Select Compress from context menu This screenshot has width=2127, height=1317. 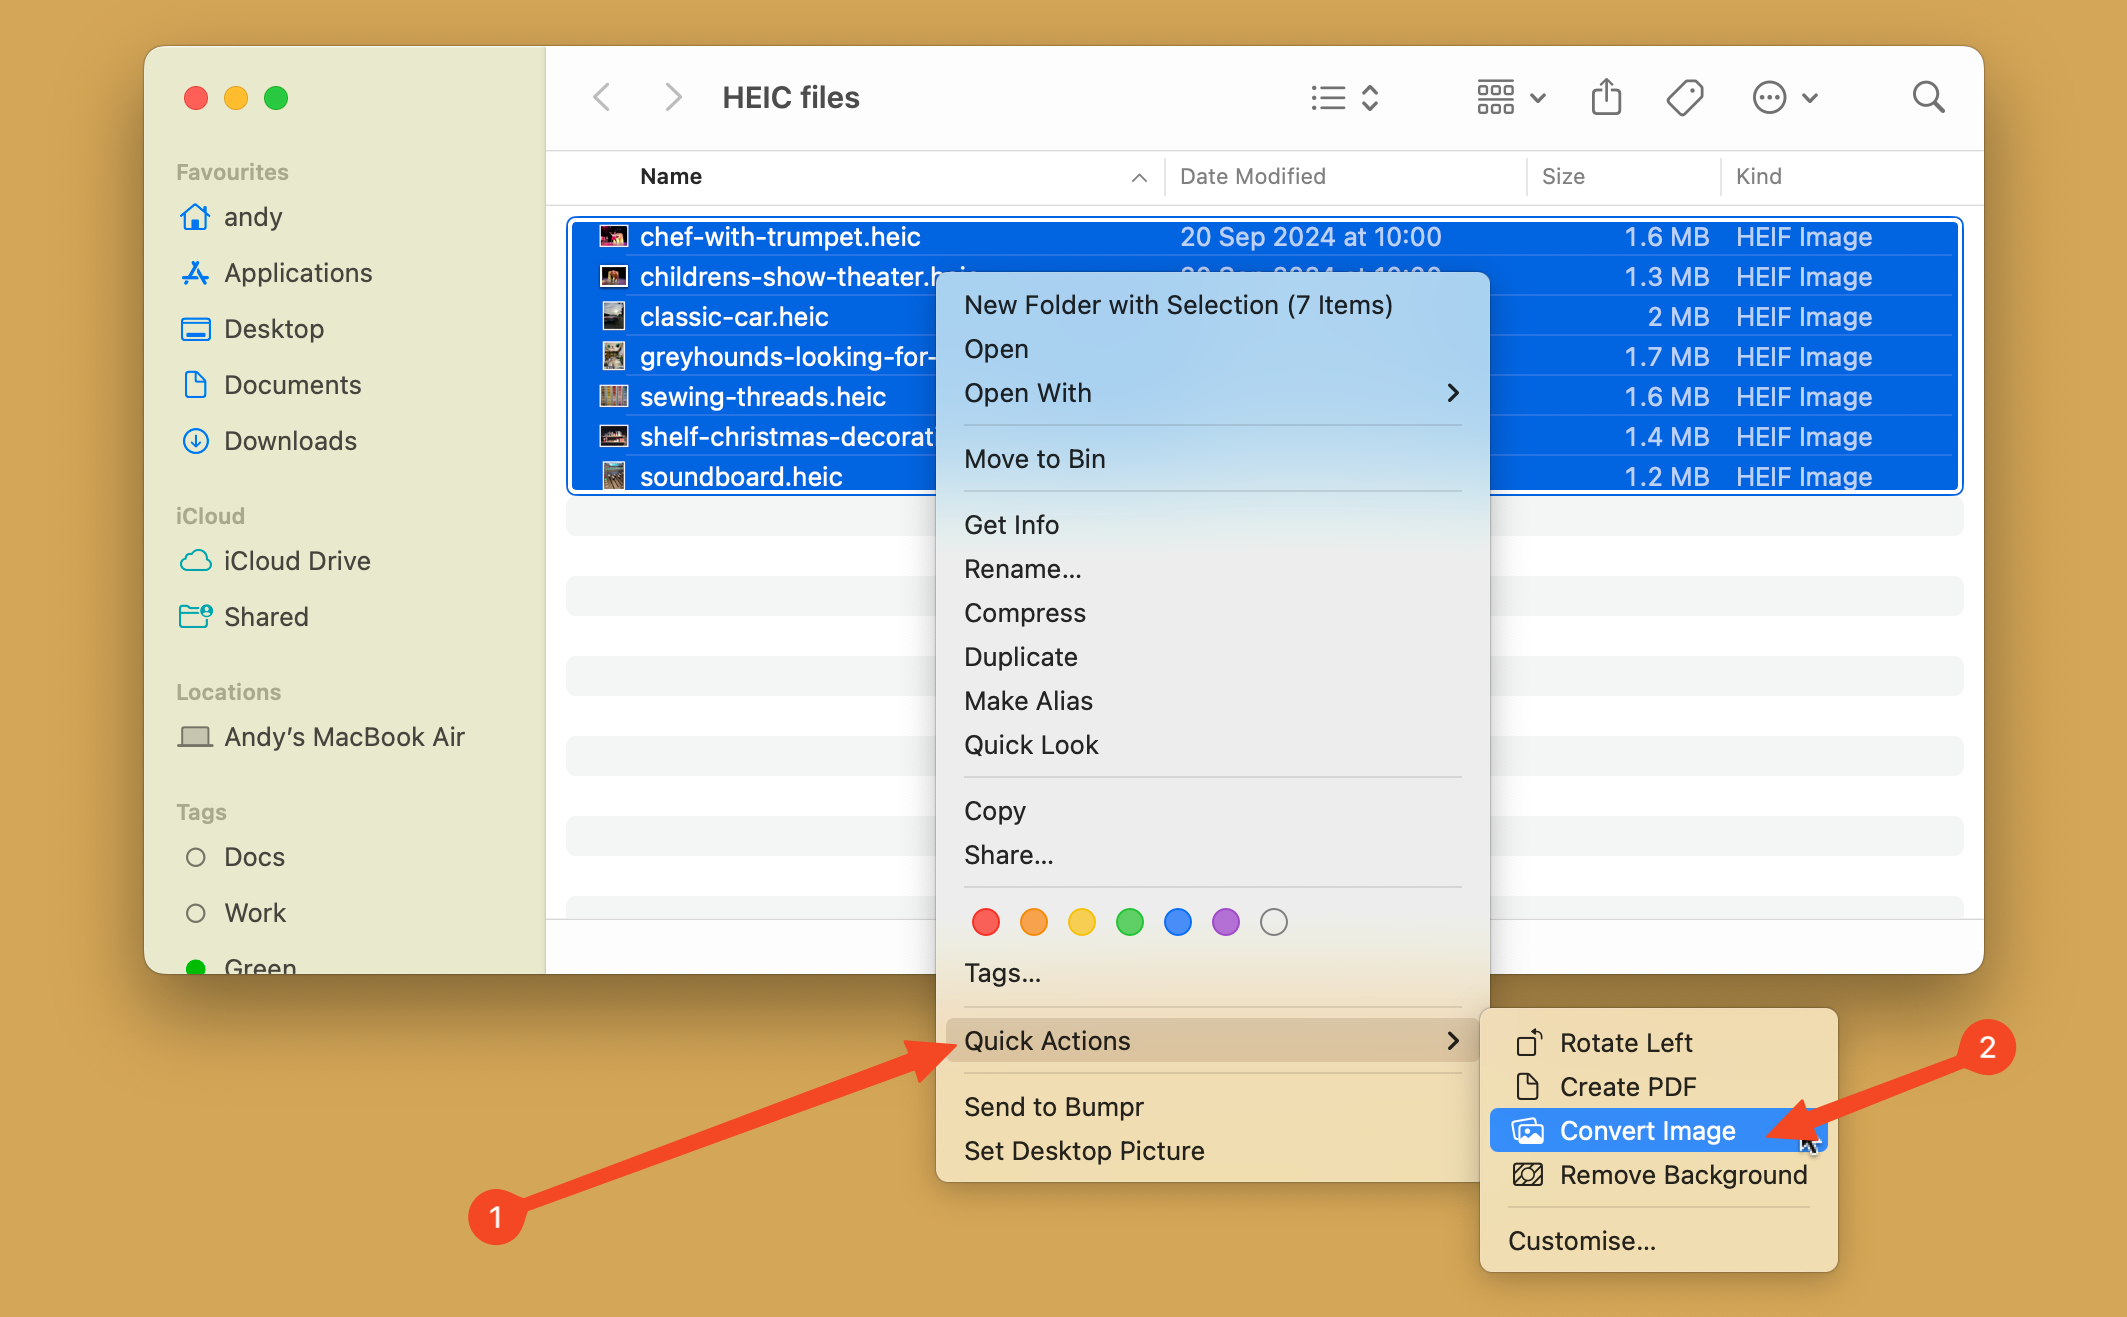tap(1026, 612)
